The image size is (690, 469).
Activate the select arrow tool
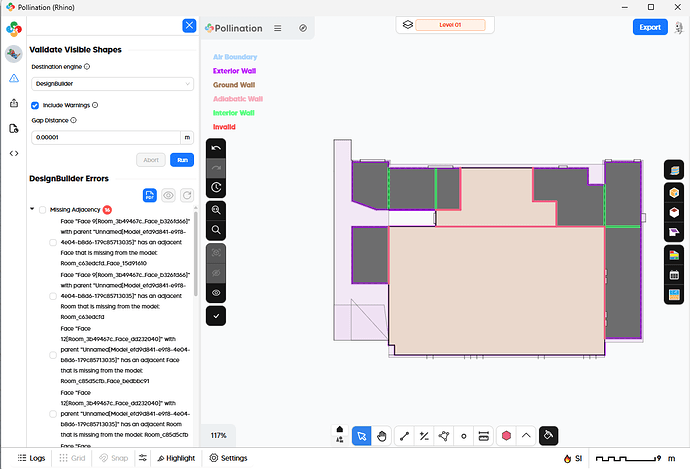(362, 436)
